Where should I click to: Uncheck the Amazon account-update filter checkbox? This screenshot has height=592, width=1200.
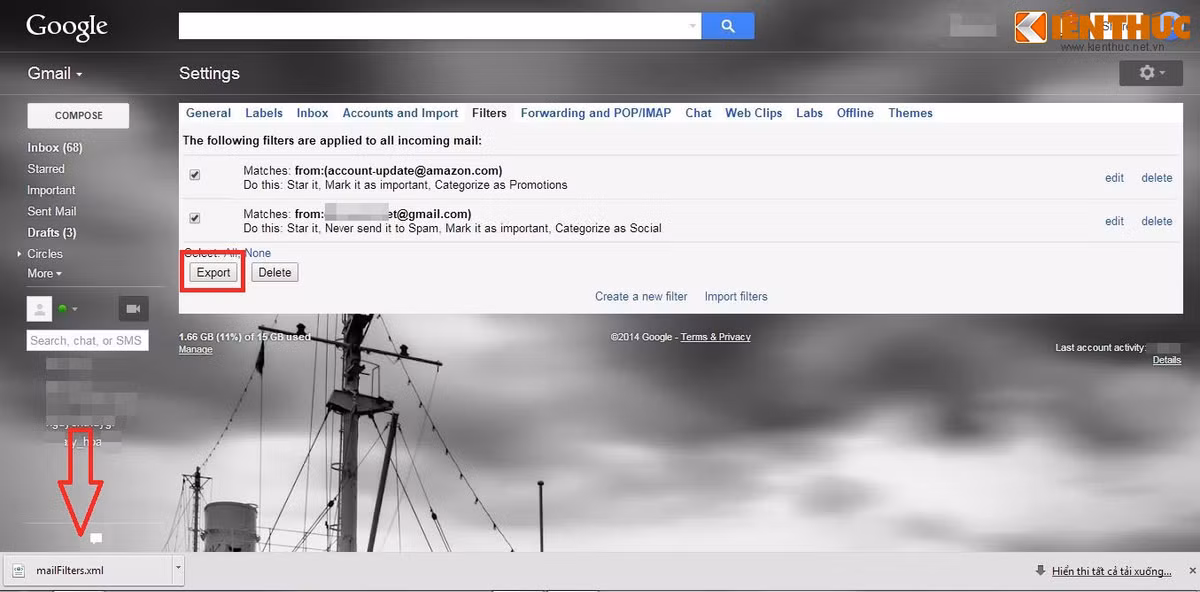(x=195, y=175)
